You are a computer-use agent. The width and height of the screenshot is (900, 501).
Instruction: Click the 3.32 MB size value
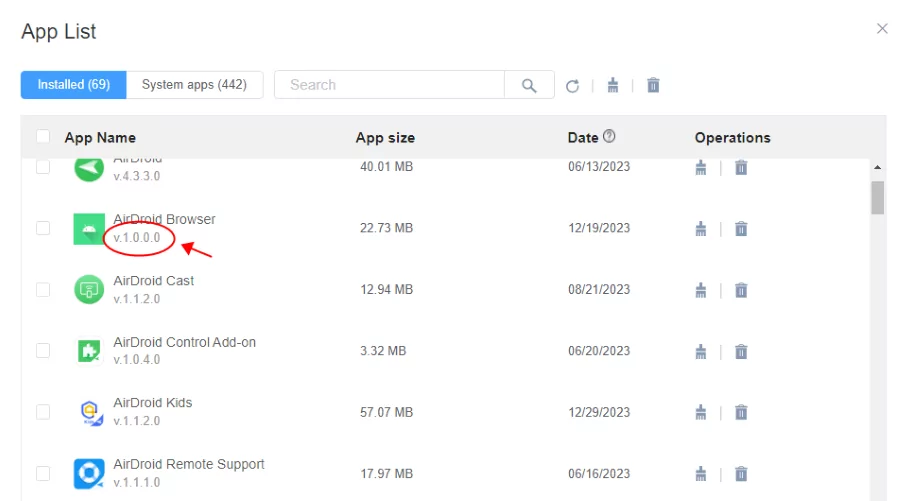click(x=383, y=351)
